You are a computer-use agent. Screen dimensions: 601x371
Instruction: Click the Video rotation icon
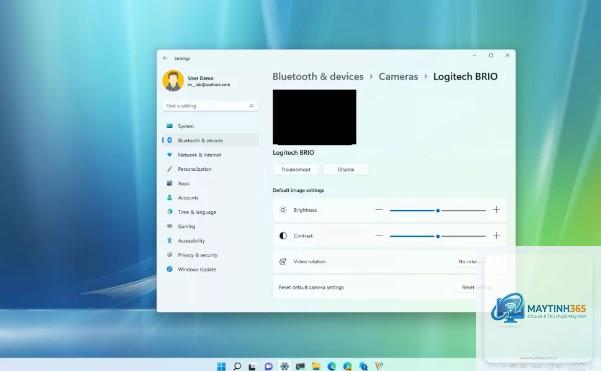pos(283,261)
